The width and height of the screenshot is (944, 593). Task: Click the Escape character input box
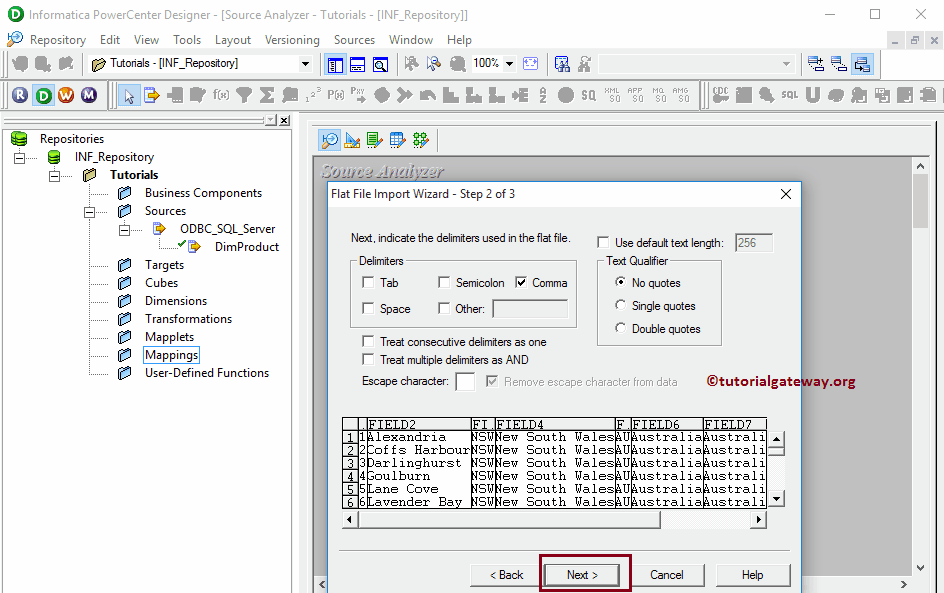tap(465, 381)
